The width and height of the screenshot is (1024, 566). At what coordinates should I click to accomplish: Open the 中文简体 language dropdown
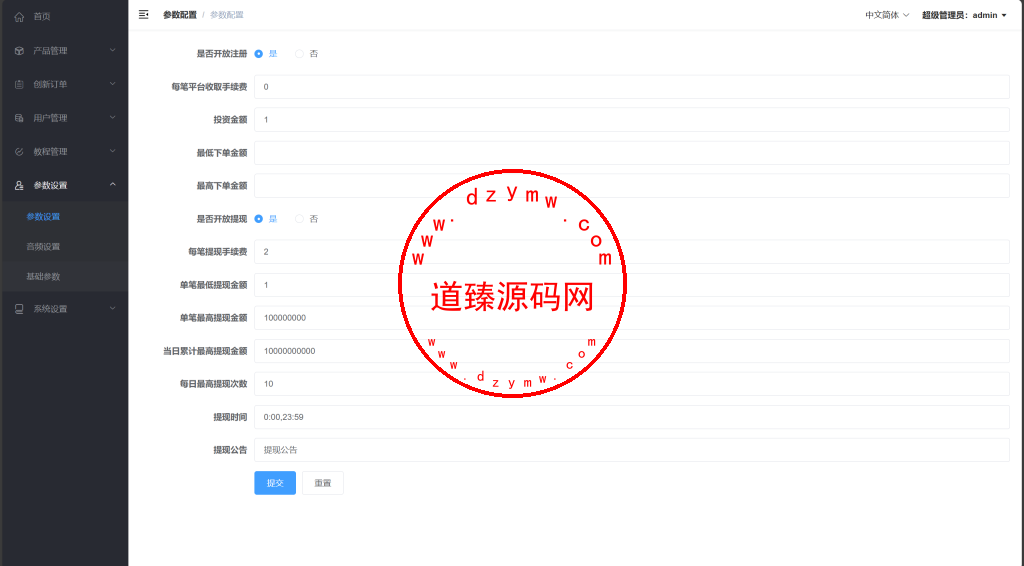pyautogui.click(x=887, y=15)
